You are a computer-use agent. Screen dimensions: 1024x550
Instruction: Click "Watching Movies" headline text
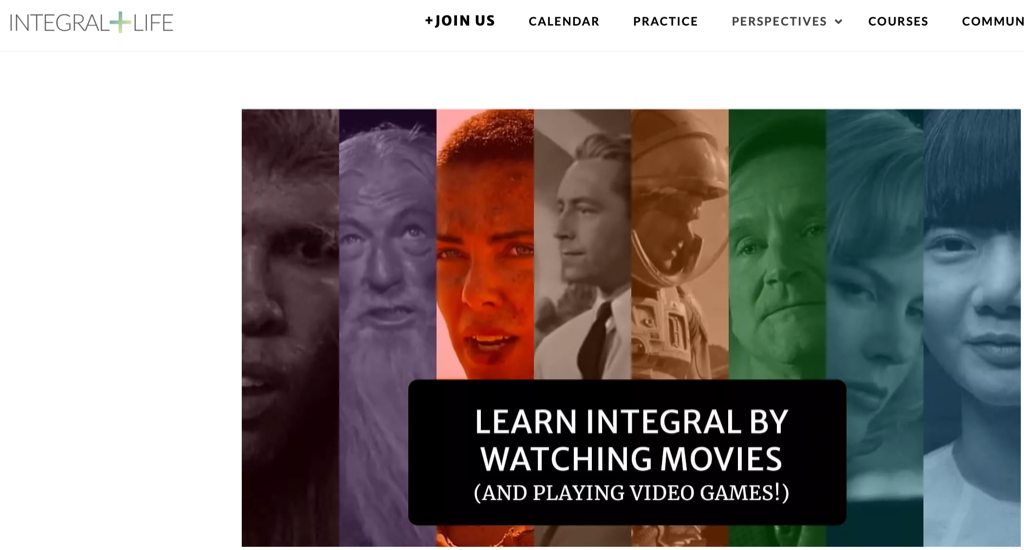tap(632, 459)
